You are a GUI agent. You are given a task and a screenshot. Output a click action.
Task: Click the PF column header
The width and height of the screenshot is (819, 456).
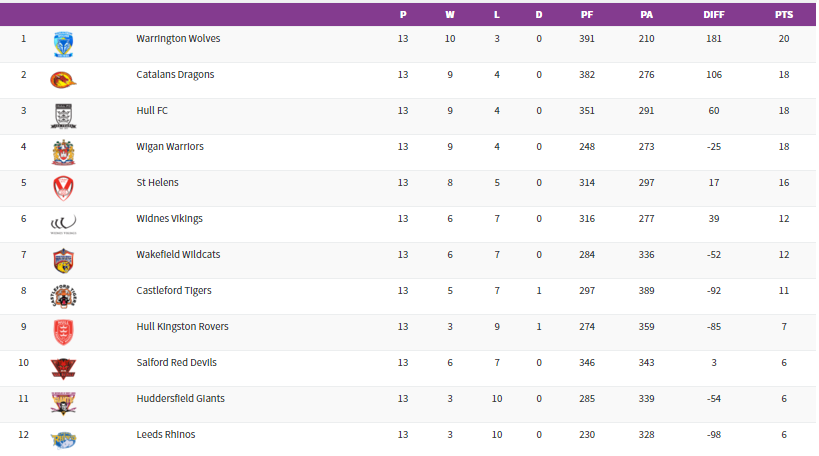[587, 15]
